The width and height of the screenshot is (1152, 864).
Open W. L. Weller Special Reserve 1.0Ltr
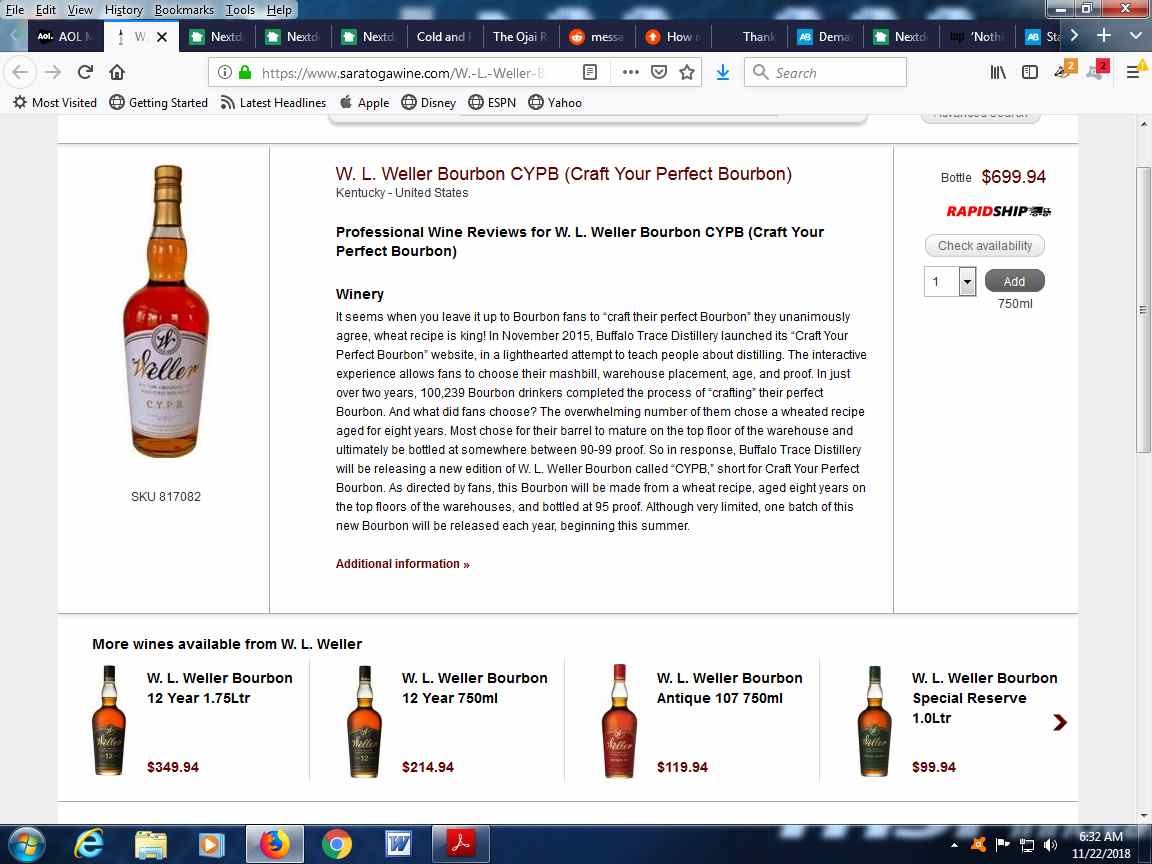pos(984,698)
